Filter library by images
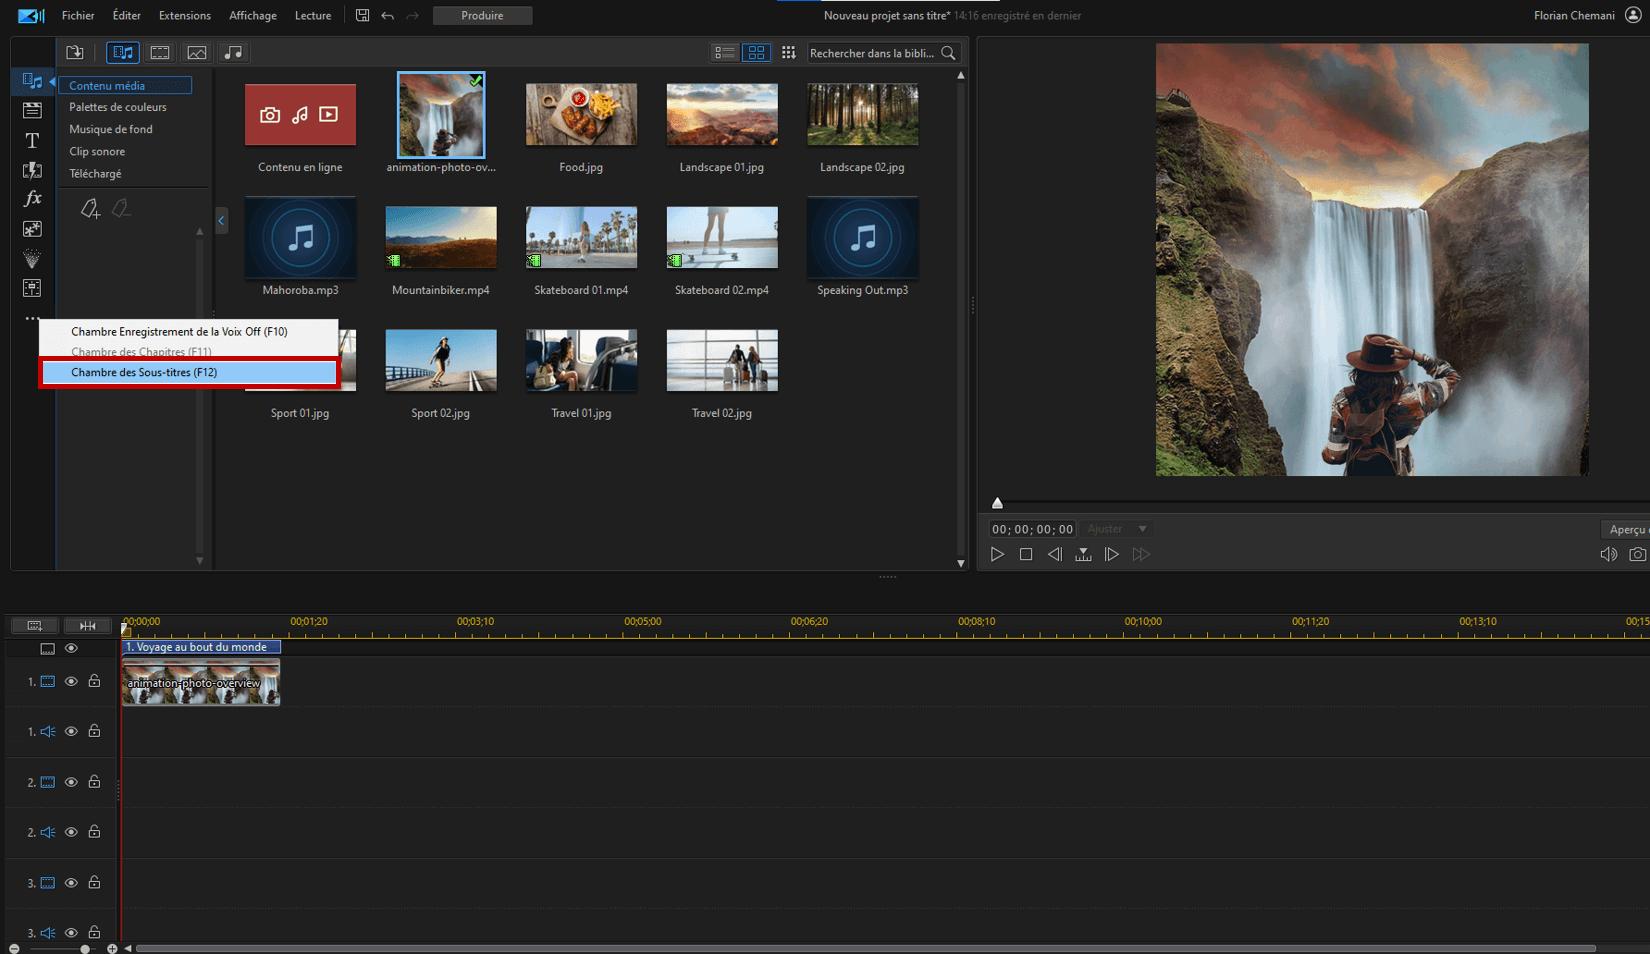Screen dimensions: 1650x954 tap(197, 52)
